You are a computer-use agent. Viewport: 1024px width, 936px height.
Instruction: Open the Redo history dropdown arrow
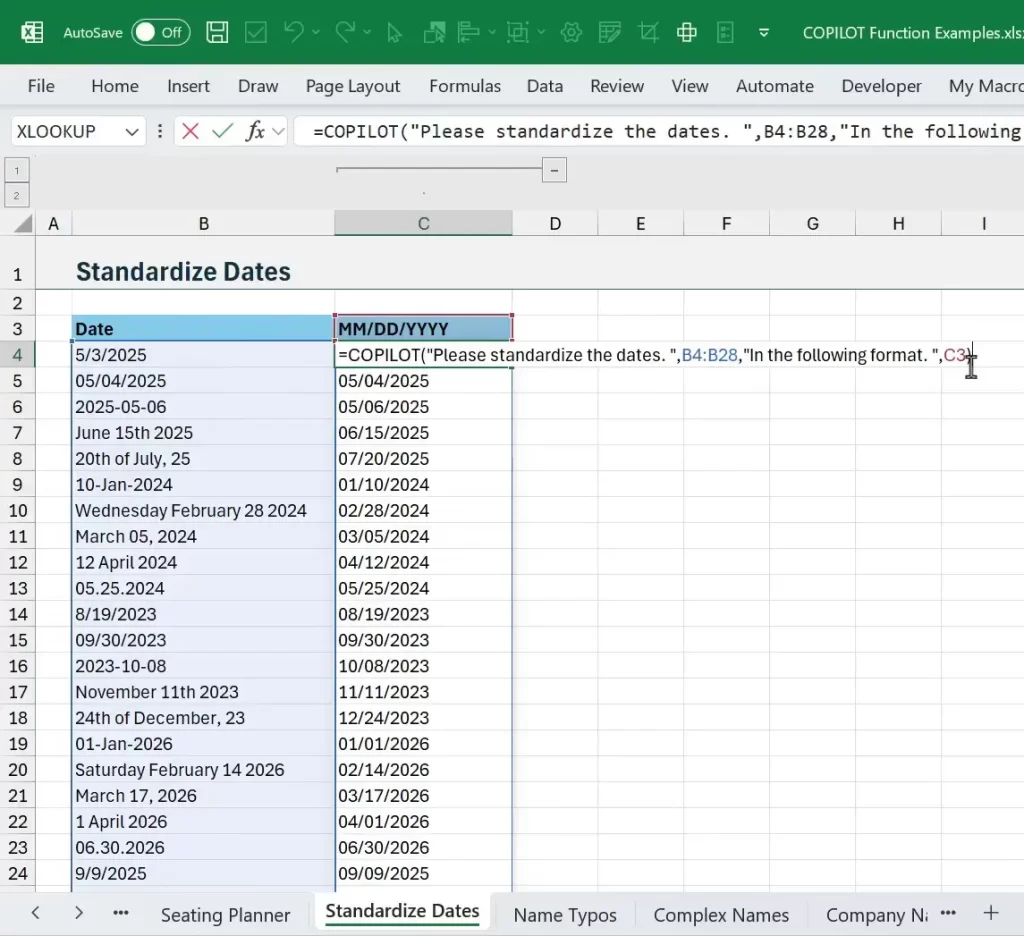[x=367, y=32]
